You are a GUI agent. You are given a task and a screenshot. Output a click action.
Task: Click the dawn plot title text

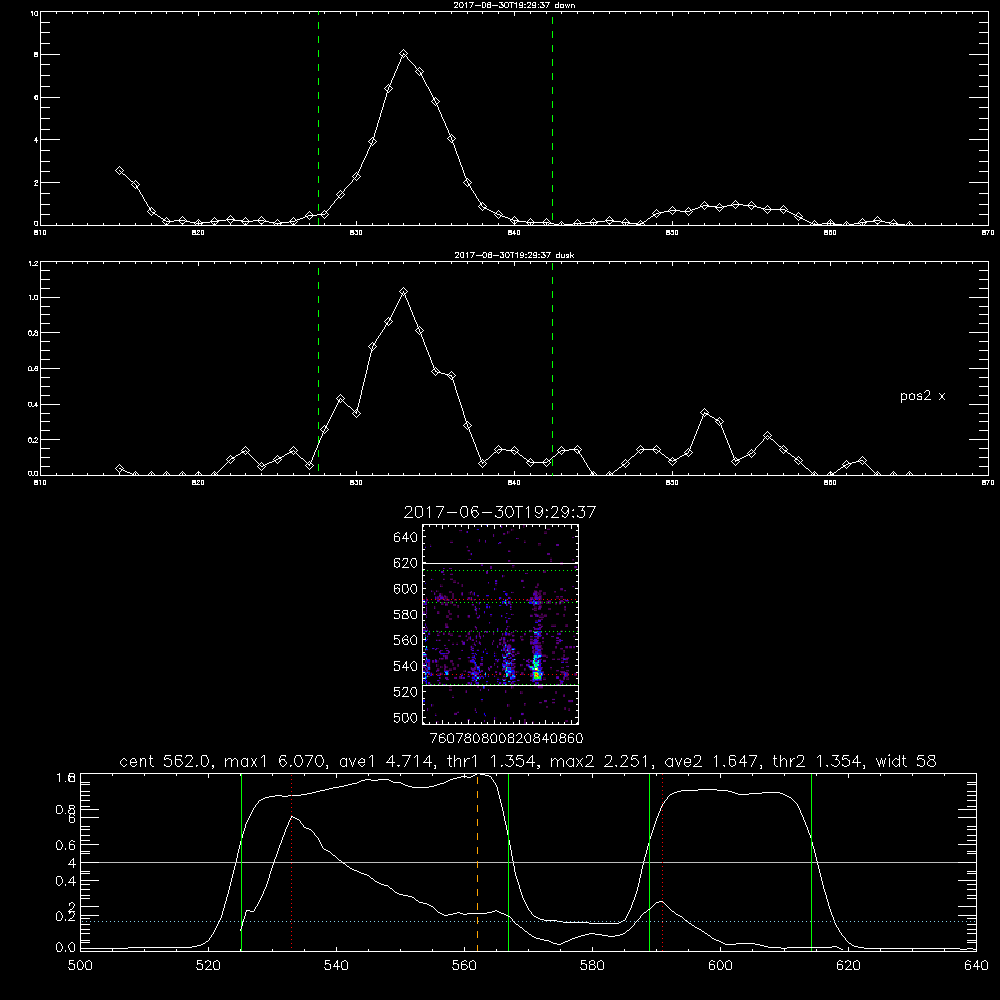514,5
